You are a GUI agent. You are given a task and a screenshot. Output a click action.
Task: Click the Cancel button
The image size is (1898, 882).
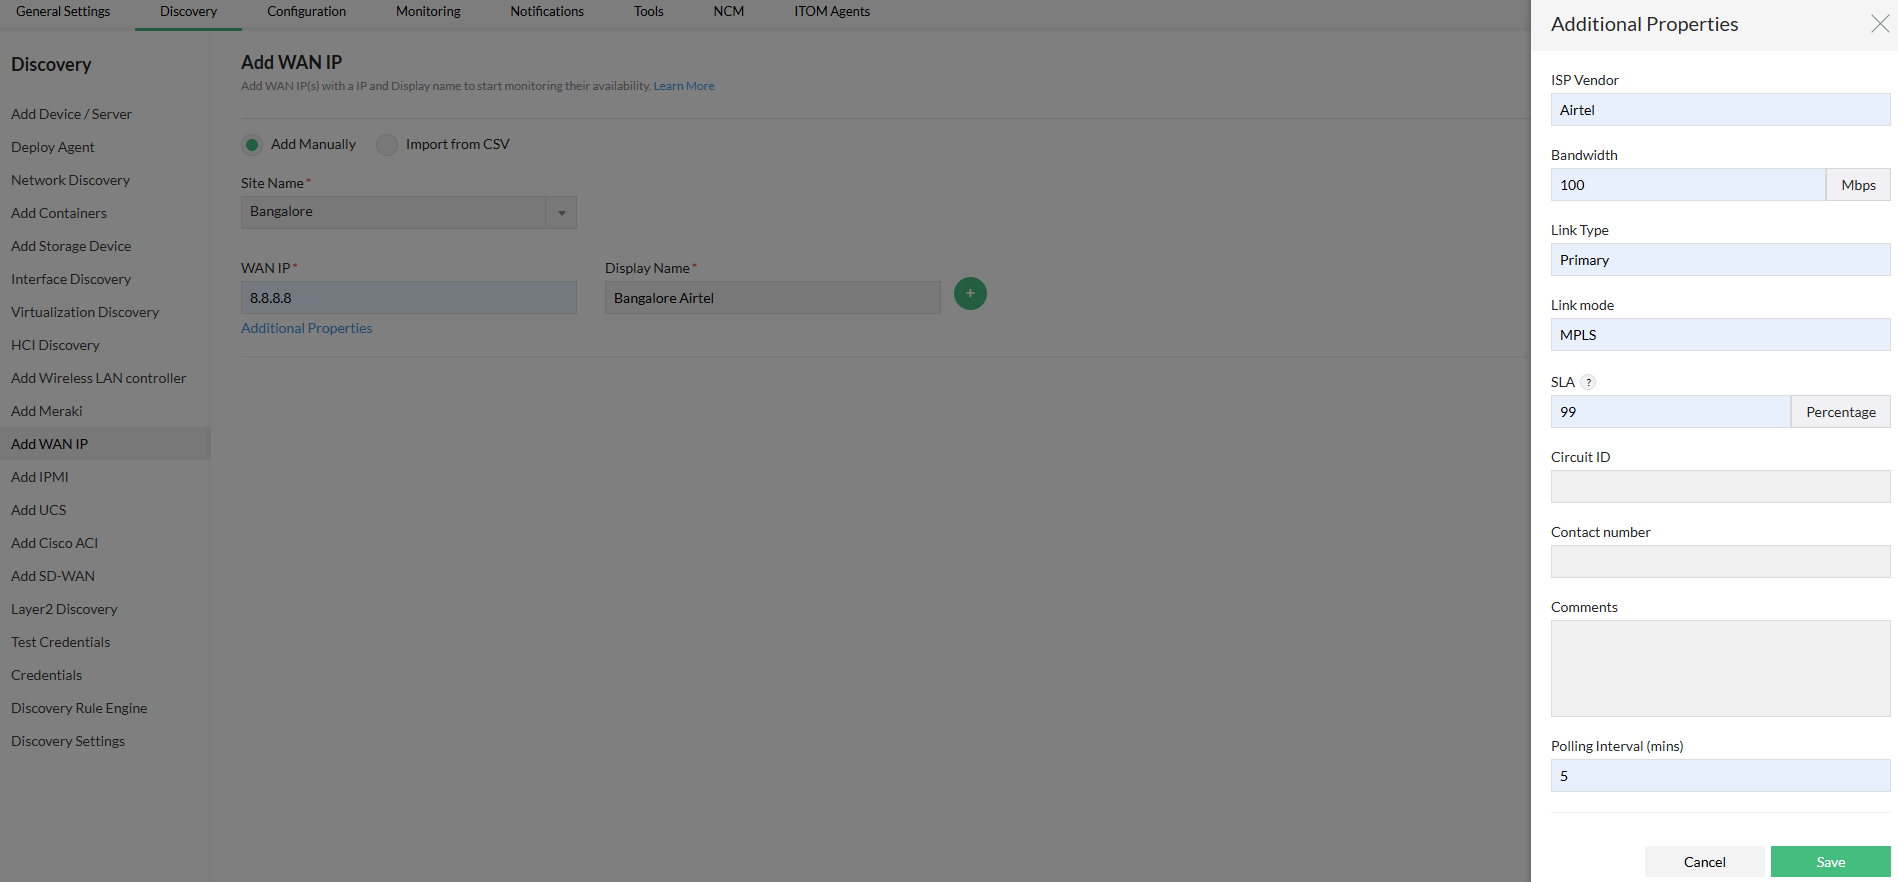coord(1705,862)
